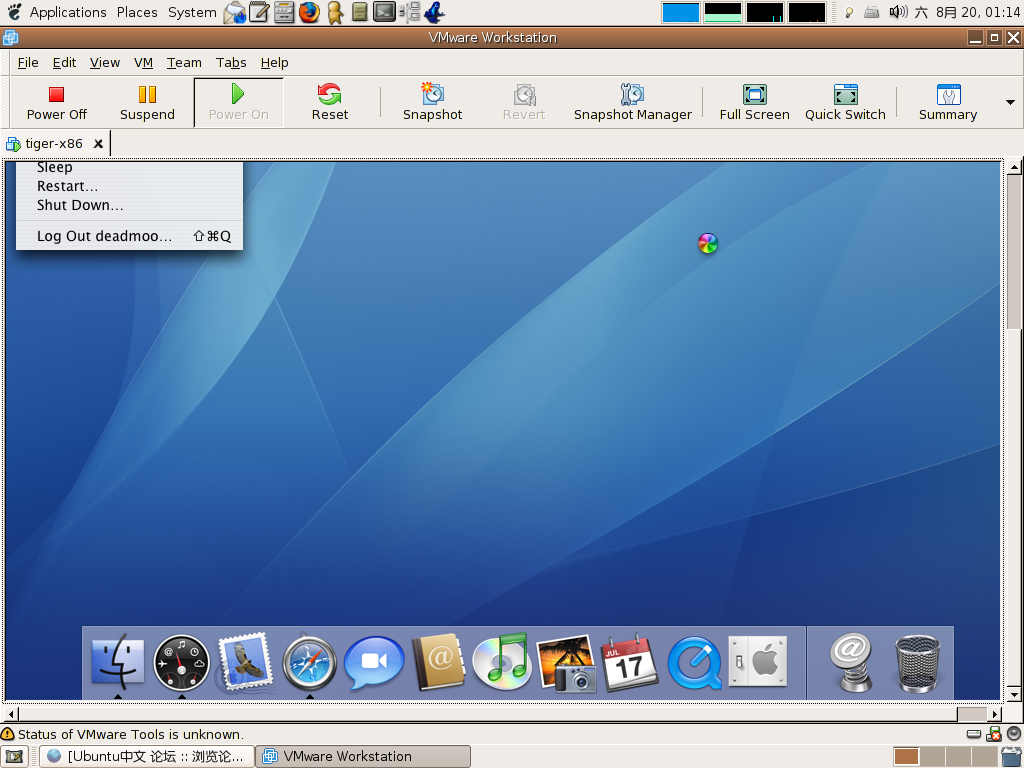The height and width of the screenshot is (768, 1024).
Task: Click the @ spring website icon
Action: click(x=851, y=662)
